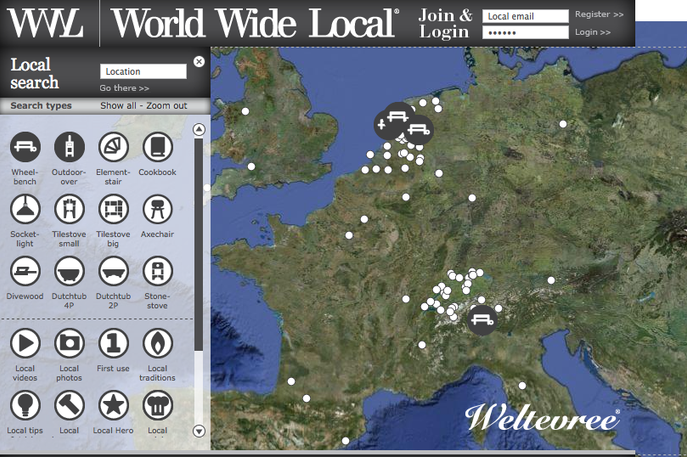Image resolution: width=687 pixels, height=457 pixels.
Task: Toggle the Stonestove search type
Action: point(157,271)
